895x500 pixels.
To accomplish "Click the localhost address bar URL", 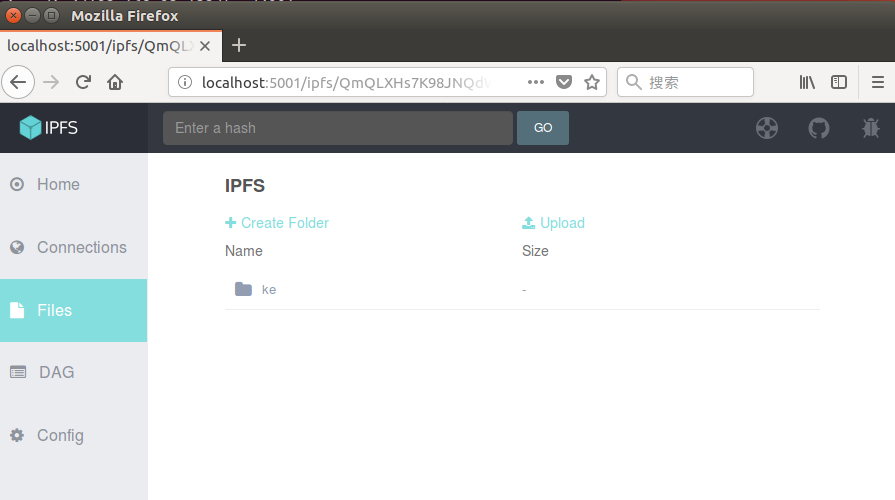I will point(346,83).
